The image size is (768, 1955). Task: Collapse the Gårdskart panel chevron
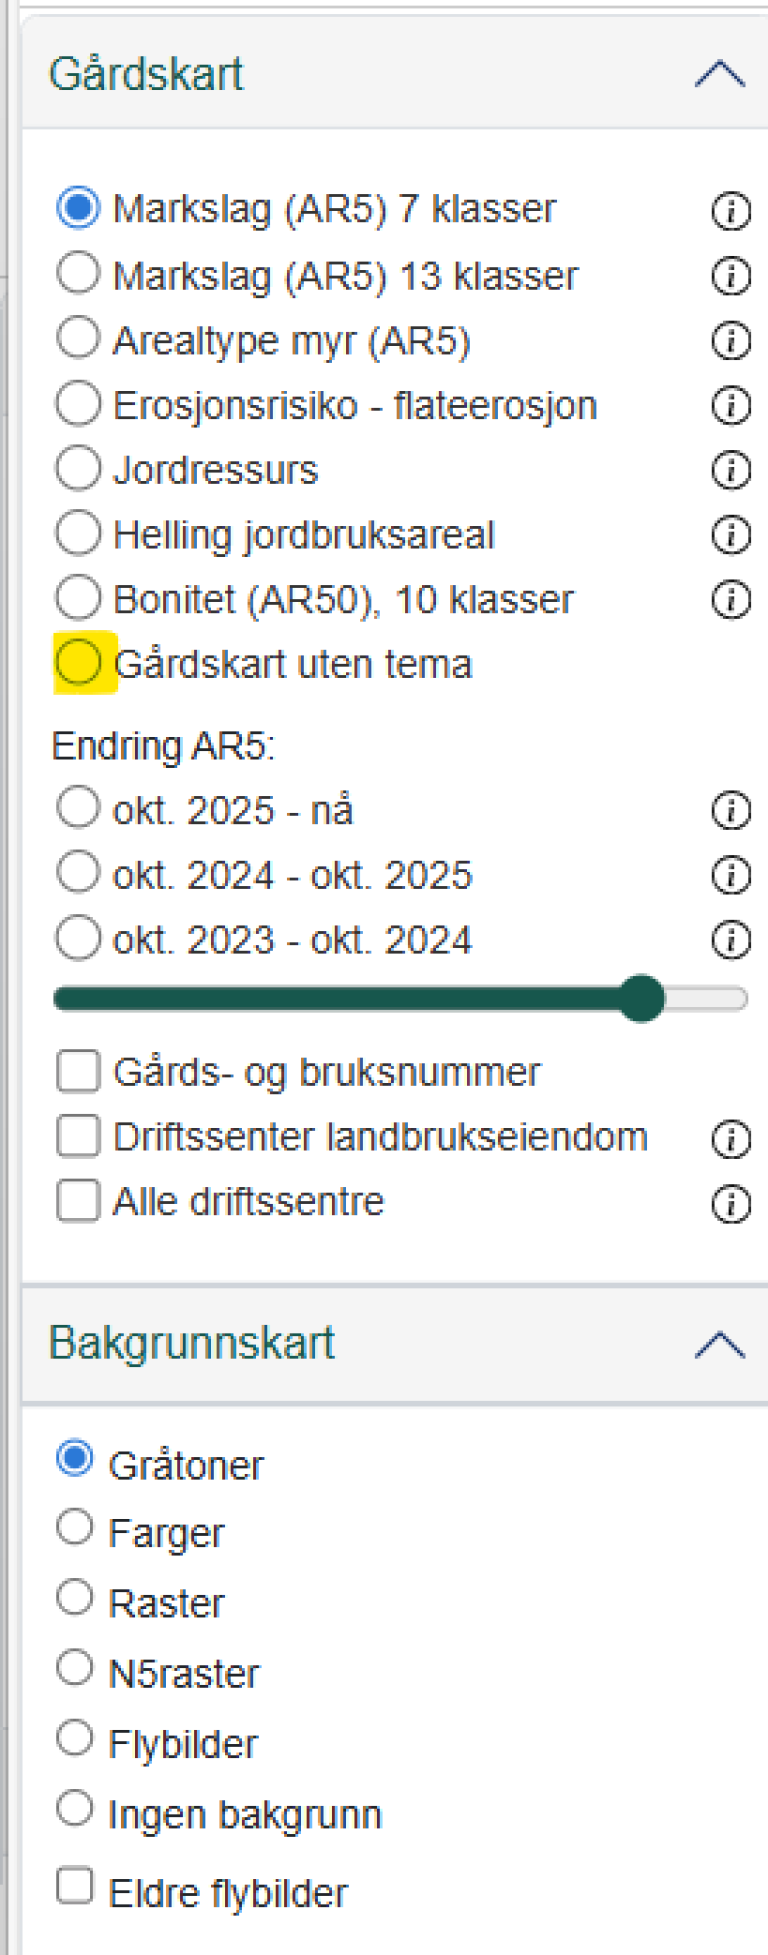pyautogui.click(x=720, y=74)
